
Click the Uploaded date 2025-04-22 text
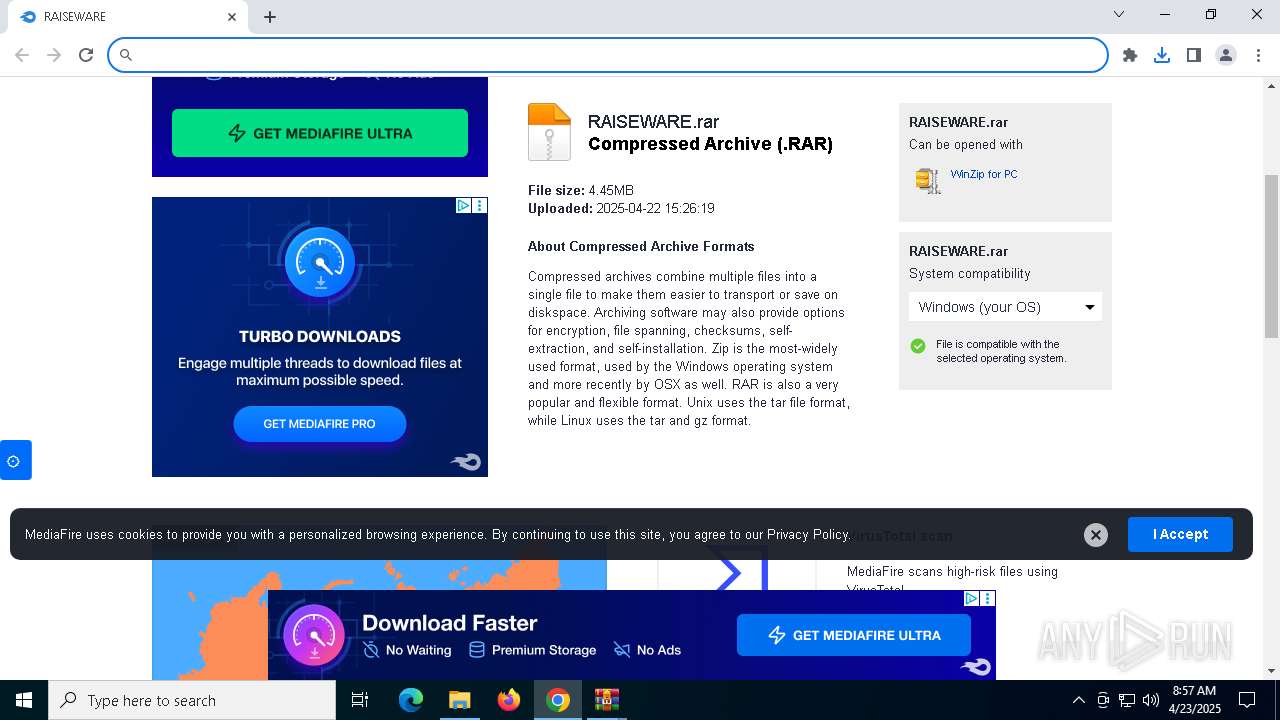pyautogui.click(x=621, y=208)
